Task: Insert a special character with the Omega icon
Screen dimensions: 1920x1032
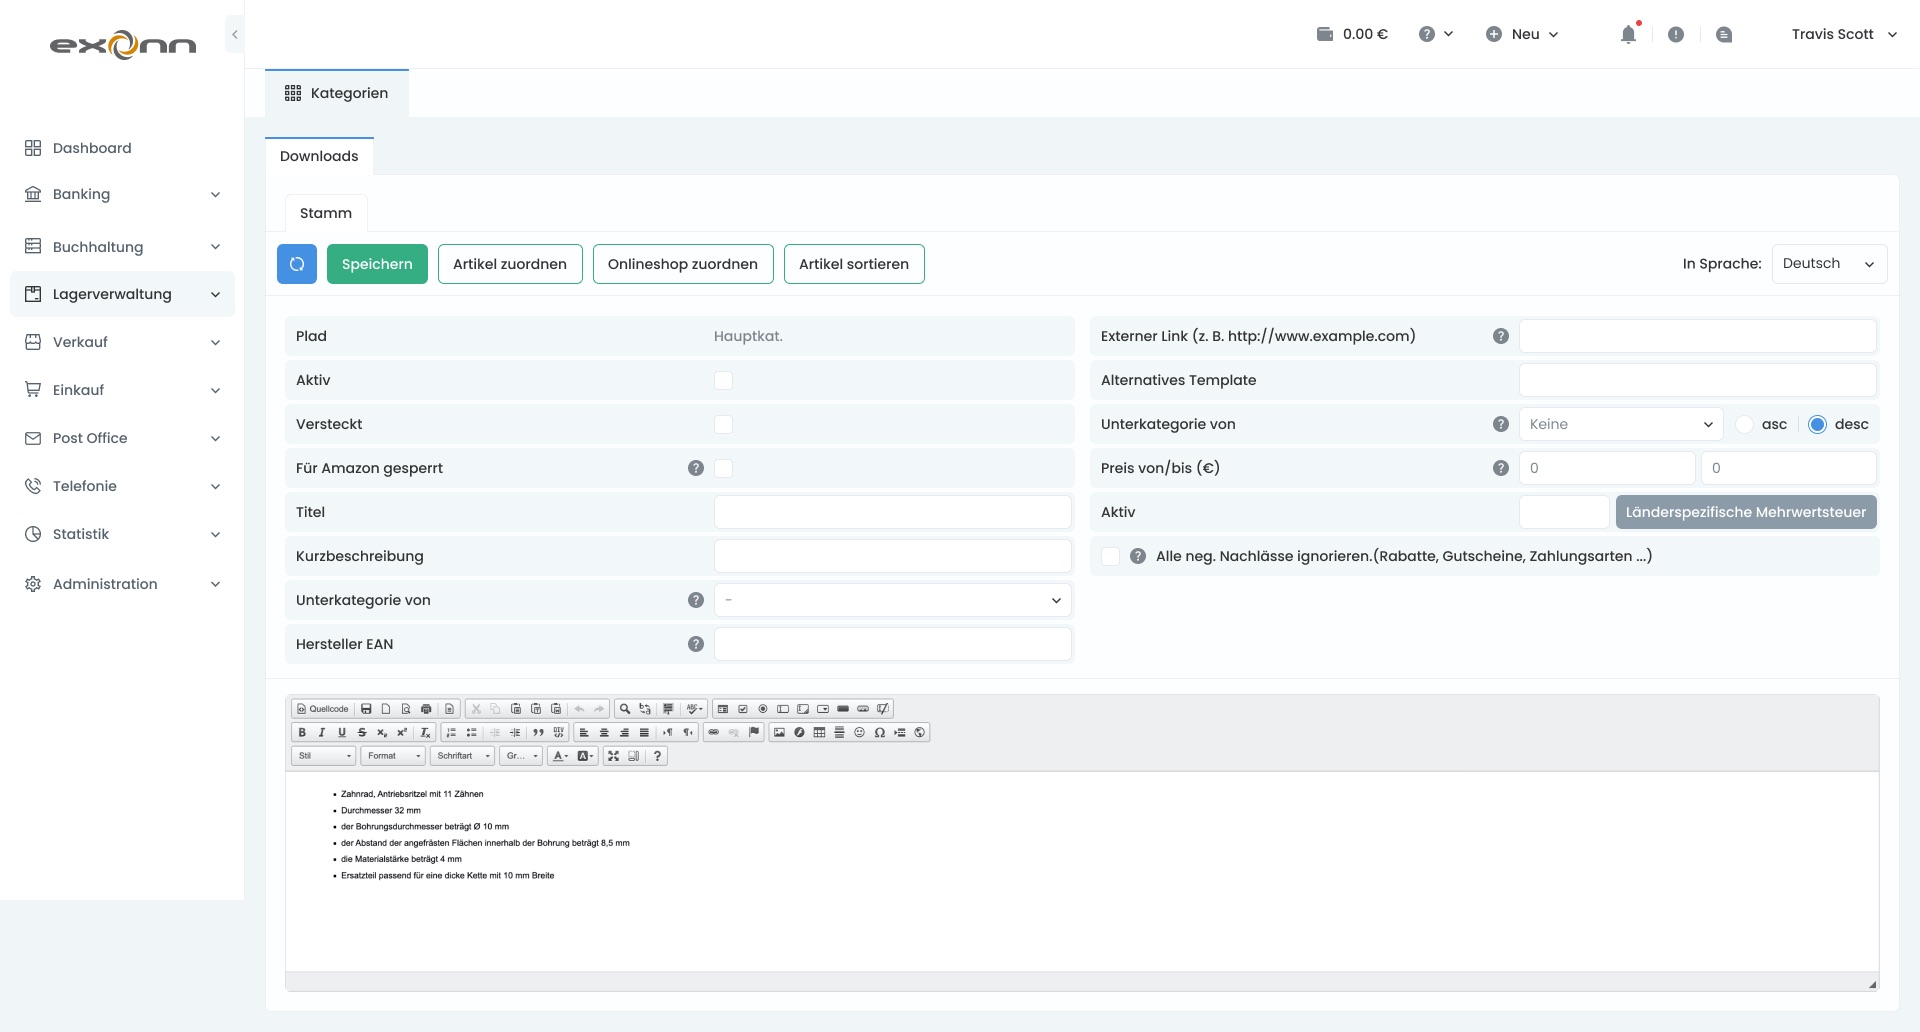Action: point(880,732)
